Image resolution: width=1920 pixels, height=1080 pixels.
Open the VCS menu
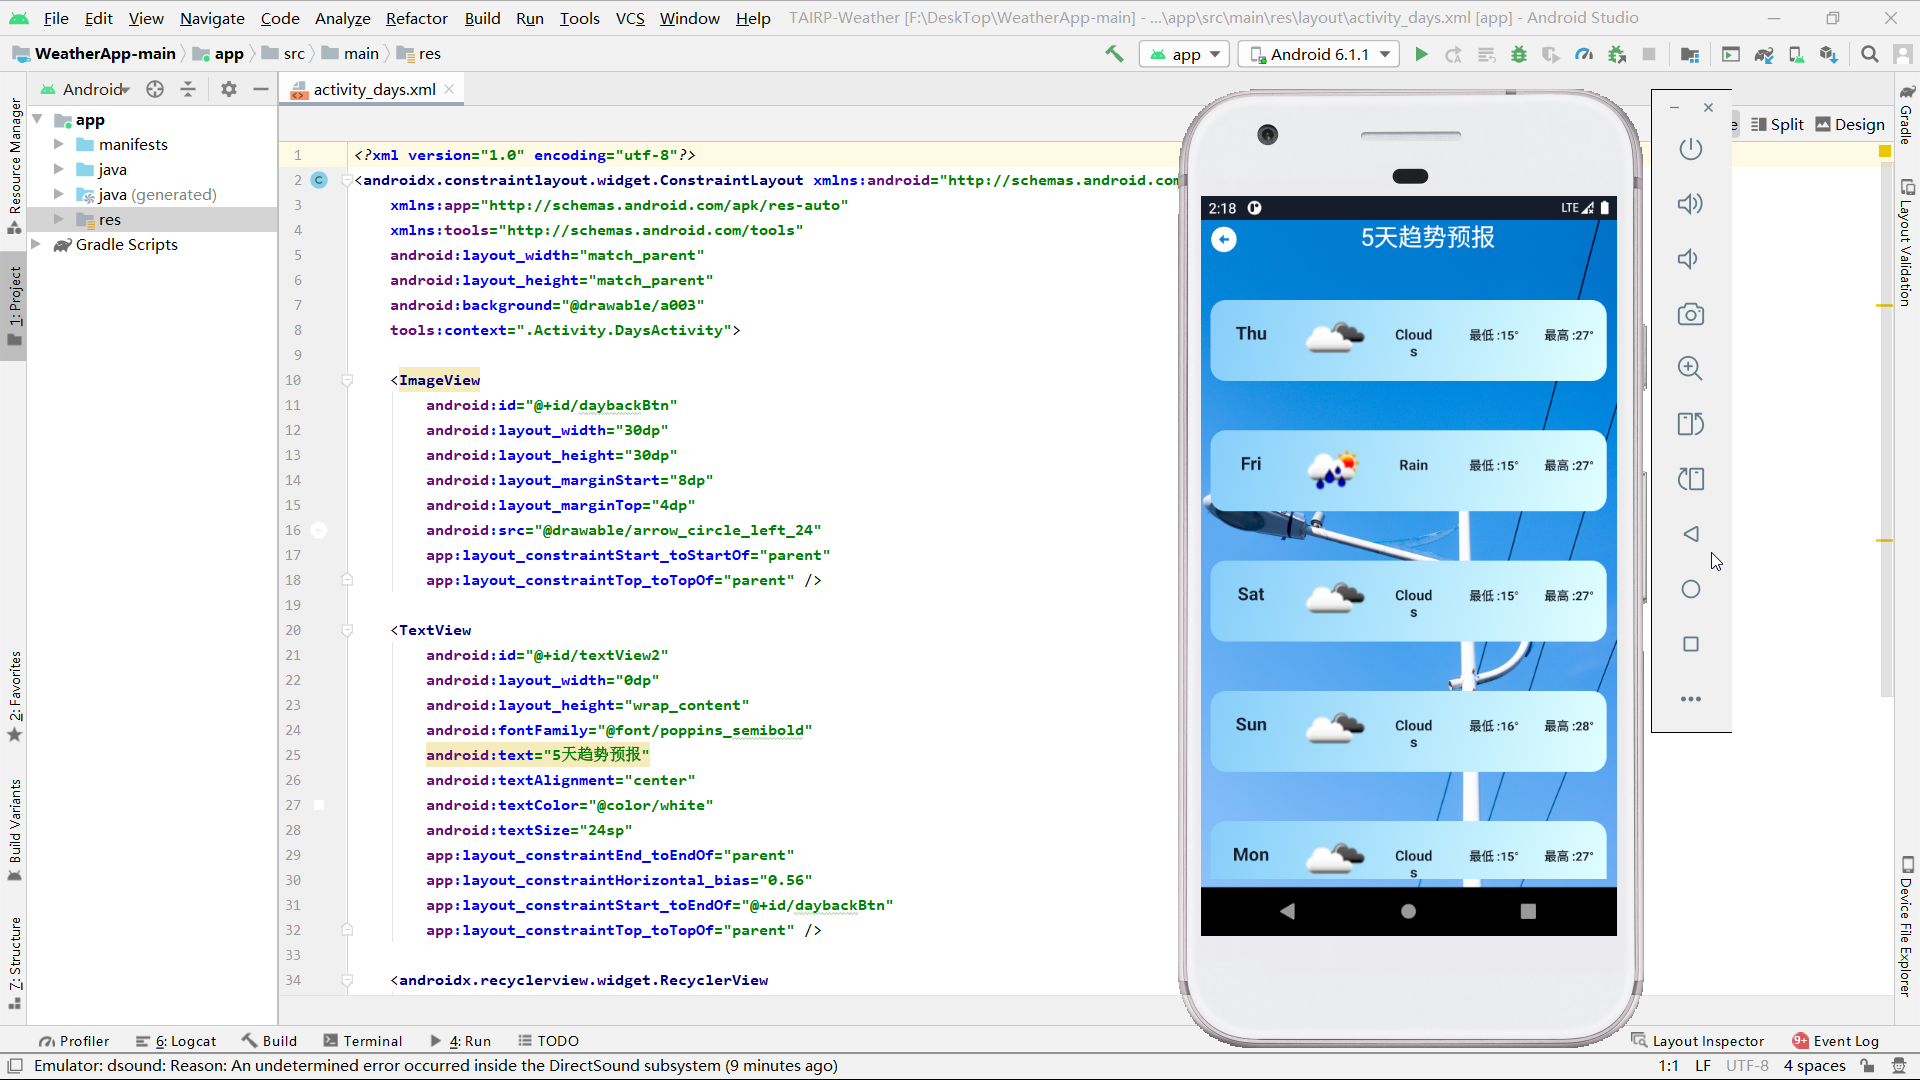click(x=630, y=18)
